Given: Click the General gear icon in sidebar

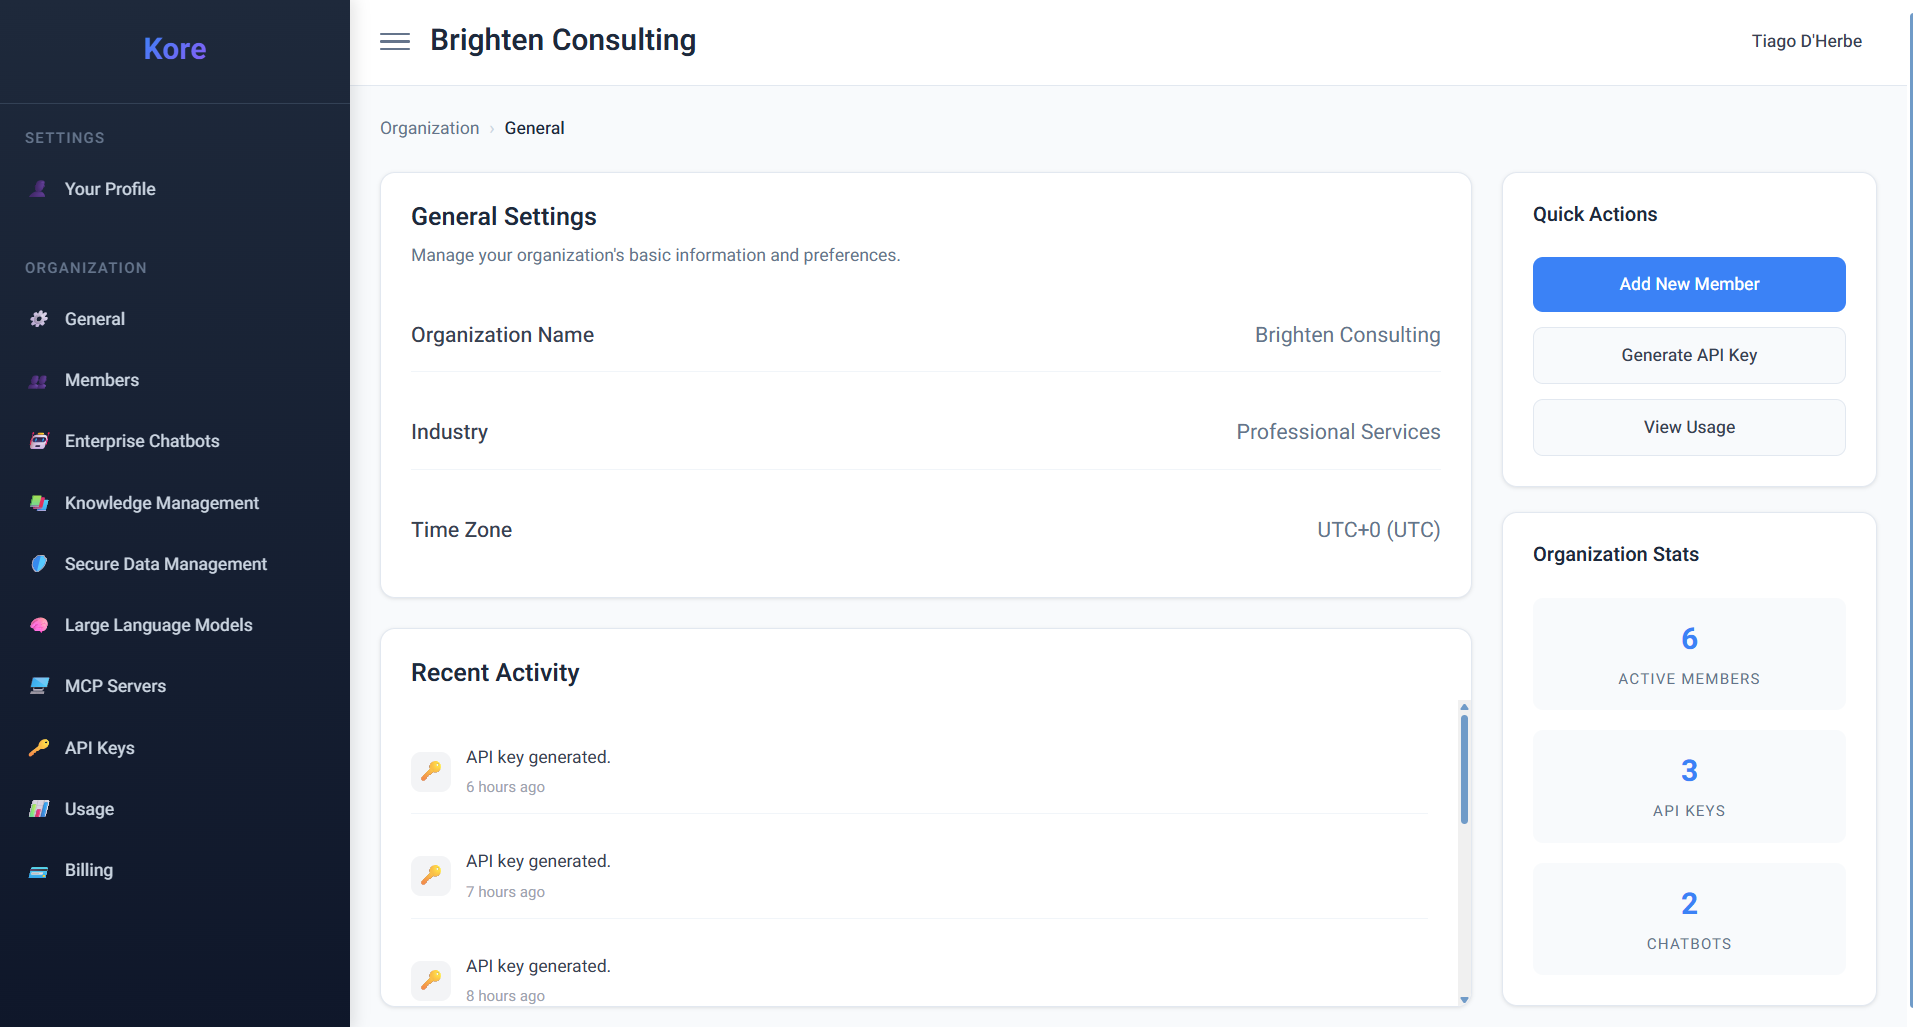Looking at the screenshot, I should click(39, 319).
